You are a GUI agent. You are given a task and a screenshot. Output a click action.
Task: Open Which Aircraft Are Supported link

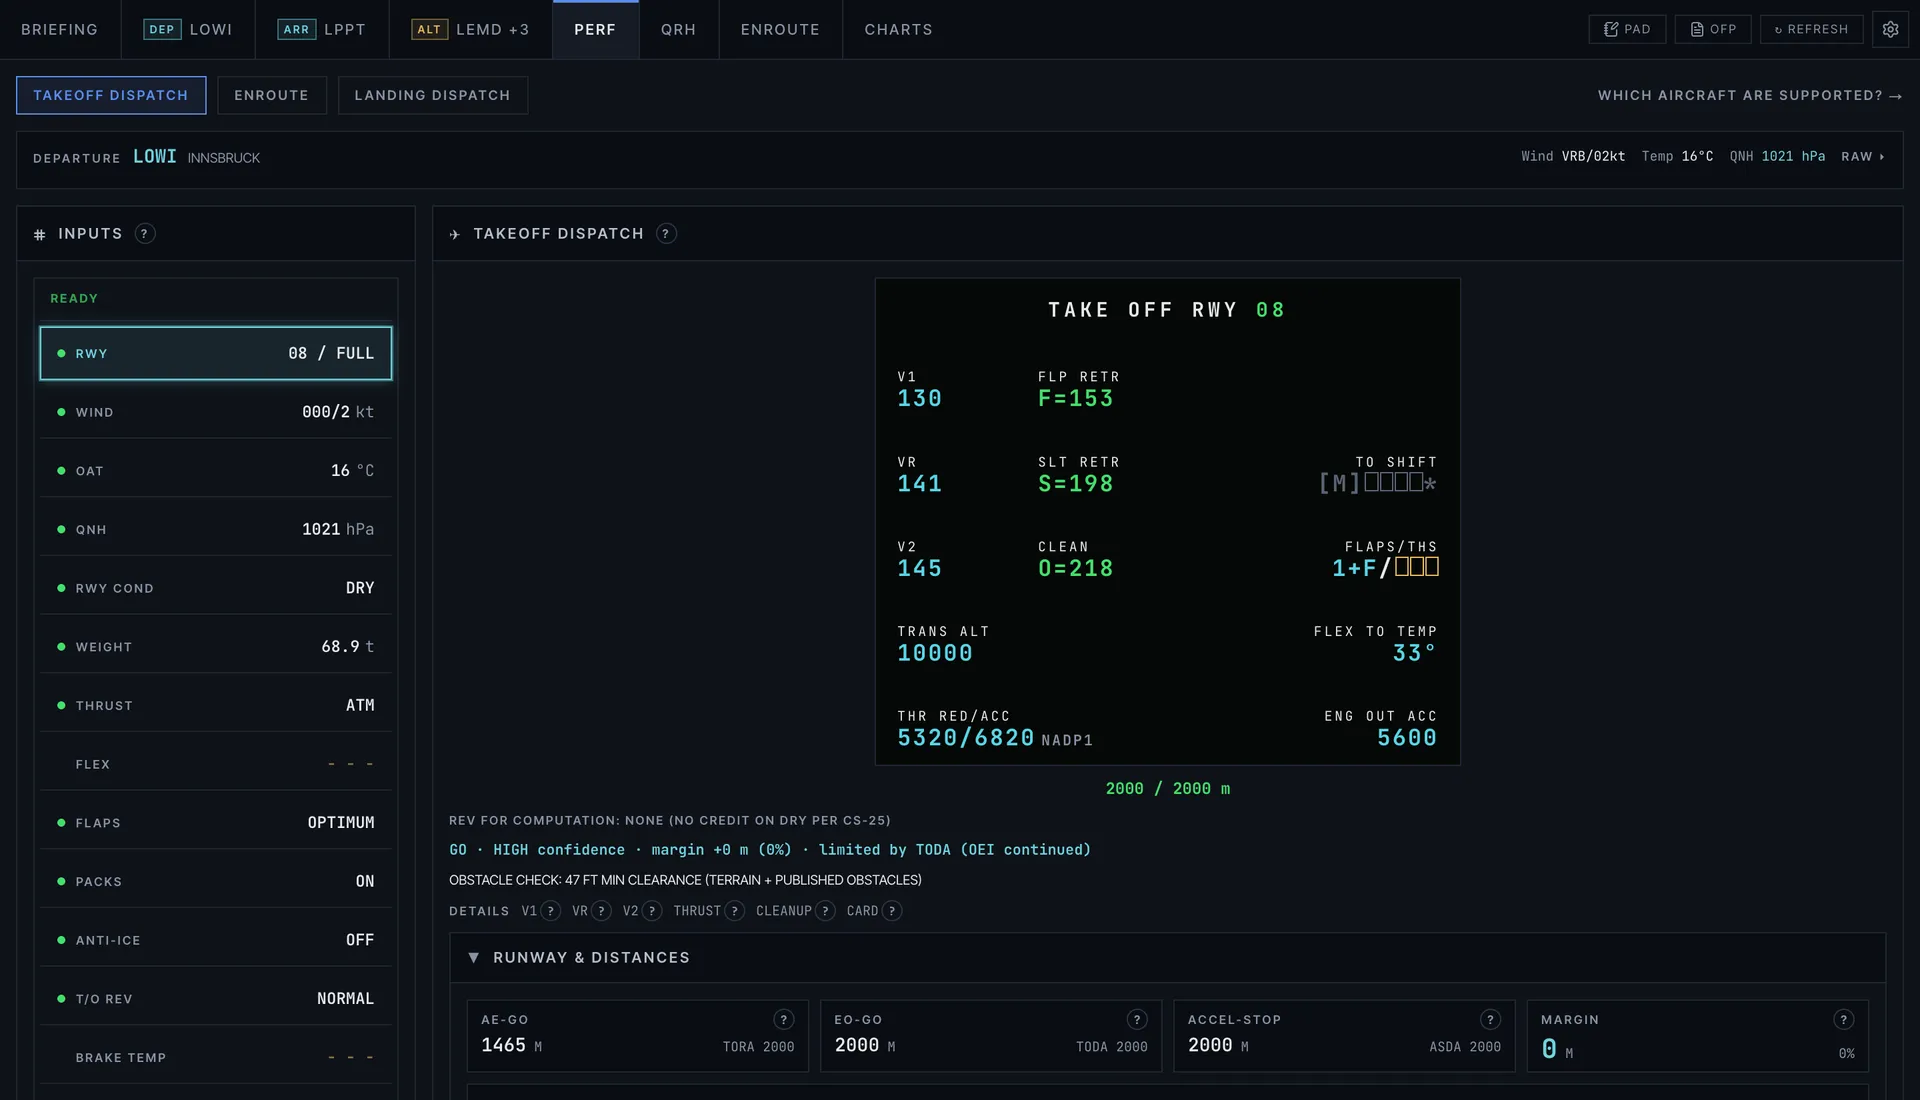coord(1749,96)
